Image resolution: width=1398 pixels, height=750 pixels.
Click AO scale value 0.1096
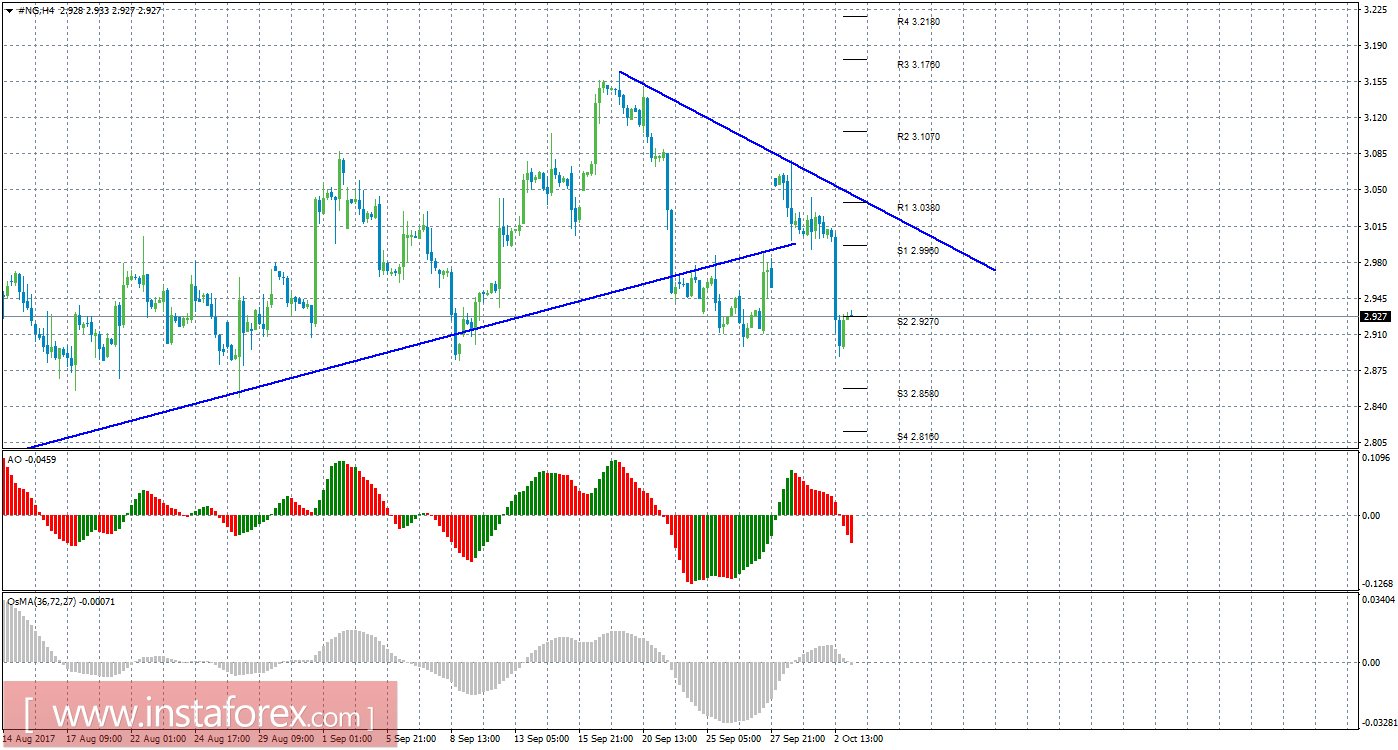click(1377, 458)
